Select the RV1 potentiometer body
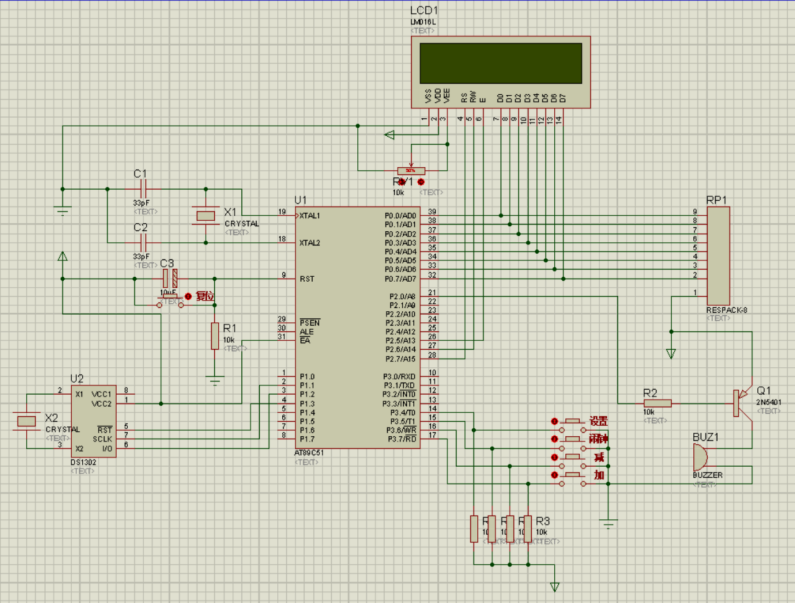Viewport: 795px width, 603px height. [x=411, y=170]
